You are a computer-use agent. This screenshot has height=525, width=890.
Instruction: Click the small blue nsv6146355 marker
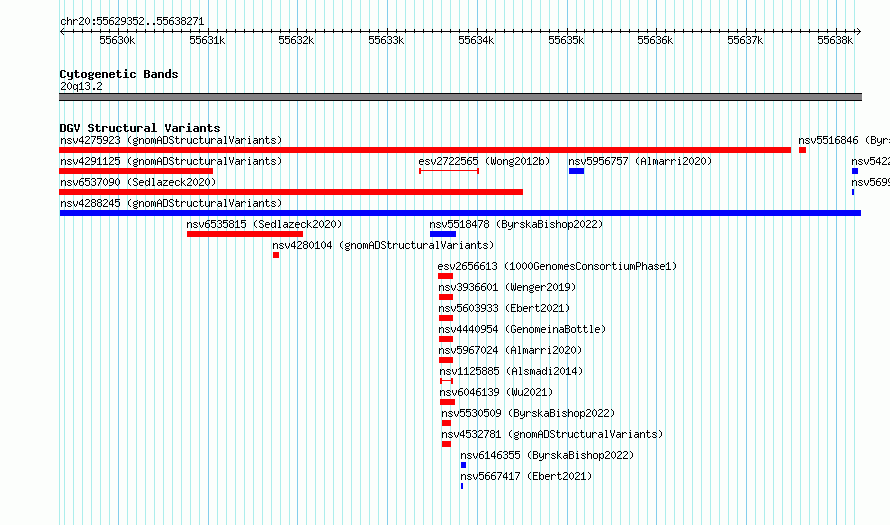[463, 465]
